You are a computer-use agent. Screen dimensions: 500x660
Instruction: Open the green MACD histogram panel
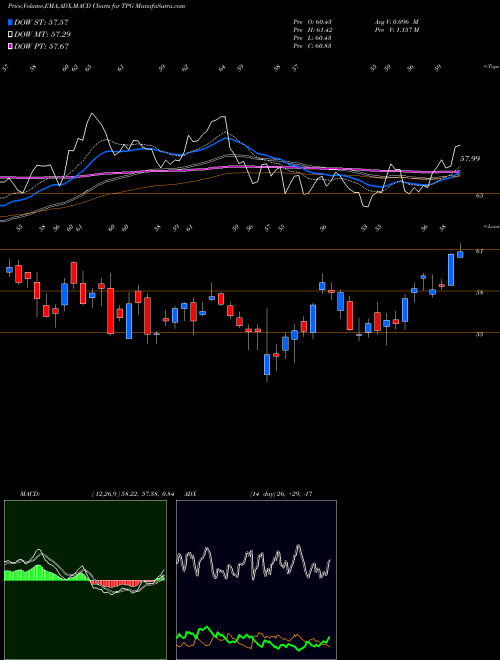click(85, 580)
